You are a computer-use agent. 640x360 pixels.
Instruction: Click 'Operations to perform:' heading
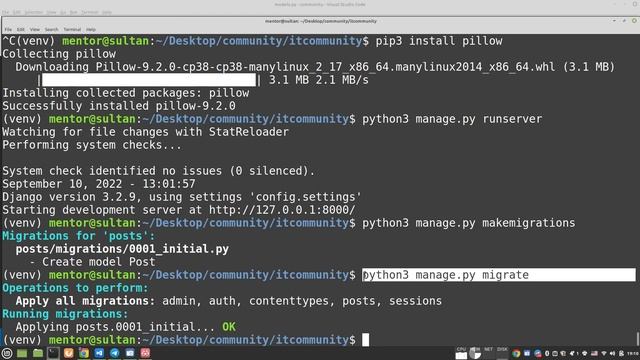pyautogui.click(x=75, y=288)
